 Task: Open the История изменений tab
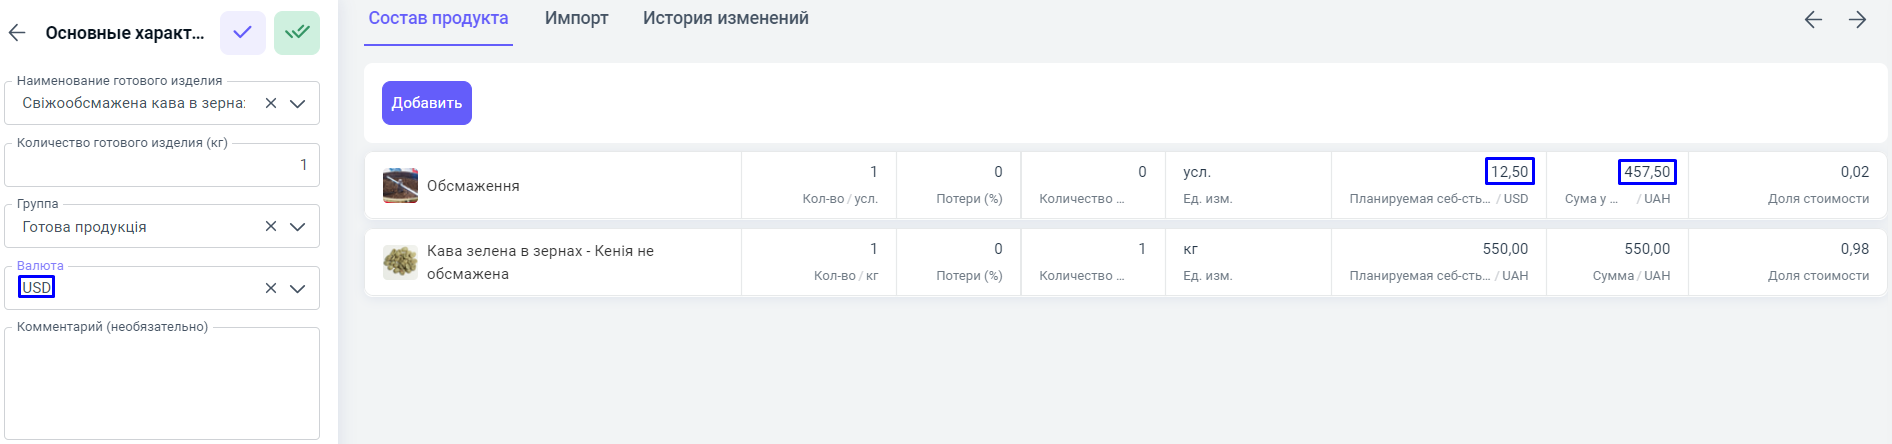(725, 18)
